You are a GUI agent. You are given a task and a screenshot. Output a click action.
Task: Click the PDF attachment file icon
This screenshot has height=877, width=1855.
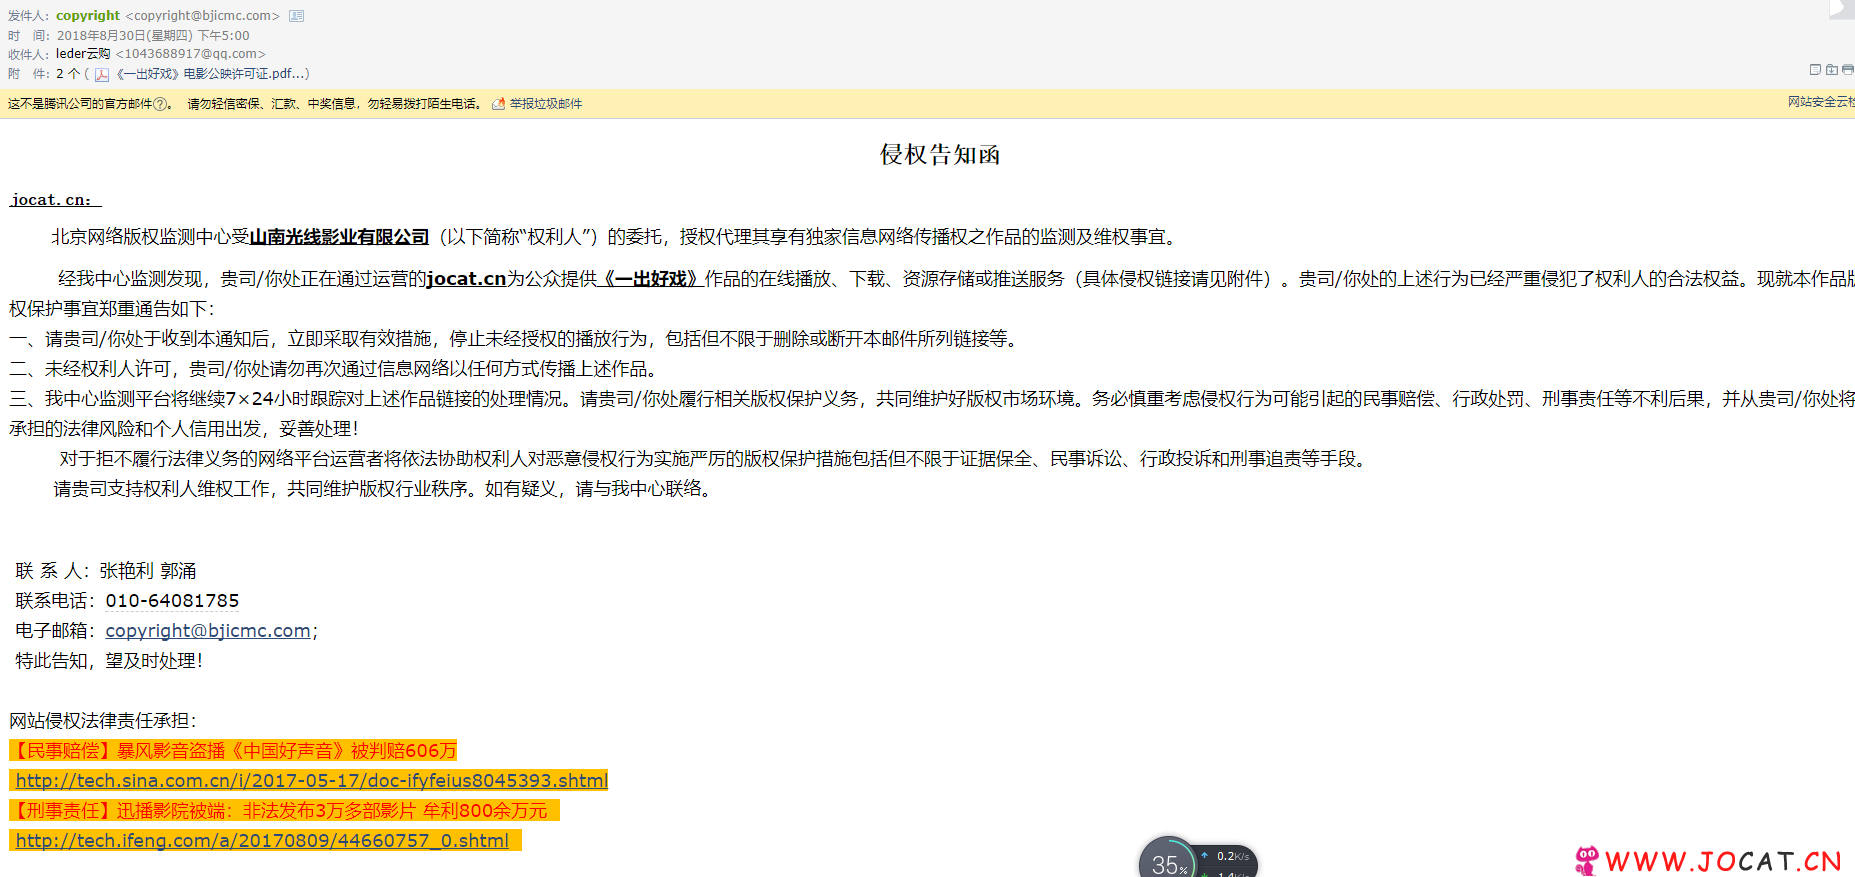(x=102, y=75)
